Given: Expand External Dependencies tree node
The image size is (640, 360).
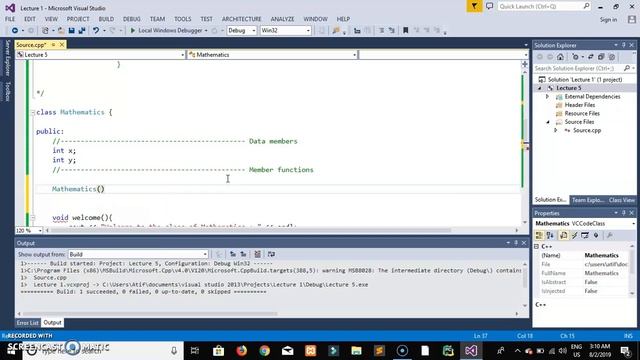Looking at the screenshot, I should pyautogui.click(x=547, y=97).
